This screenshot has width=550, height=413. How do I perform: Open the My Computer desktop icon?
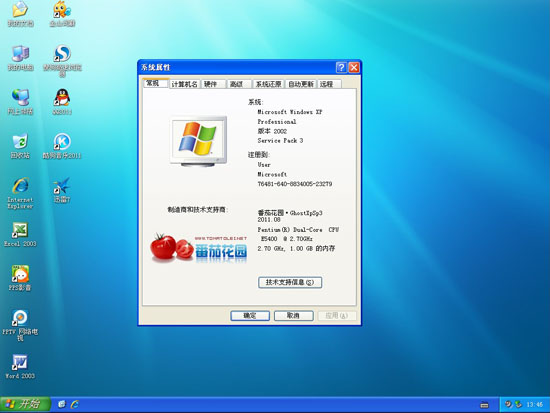20,58
